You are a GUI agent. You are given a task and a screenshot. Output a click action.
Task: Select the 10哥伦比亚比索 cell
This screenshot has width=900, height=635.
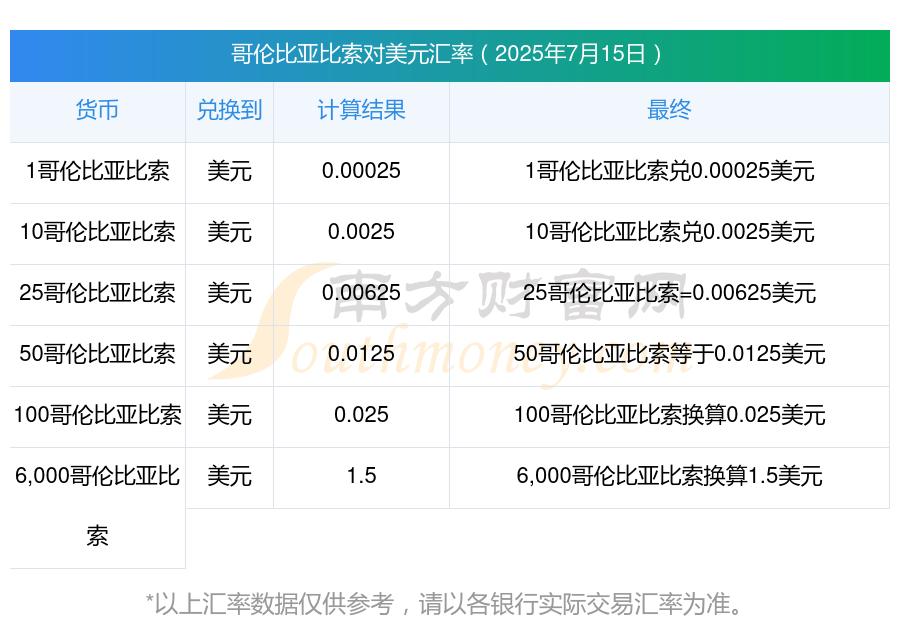click(98, 232)
